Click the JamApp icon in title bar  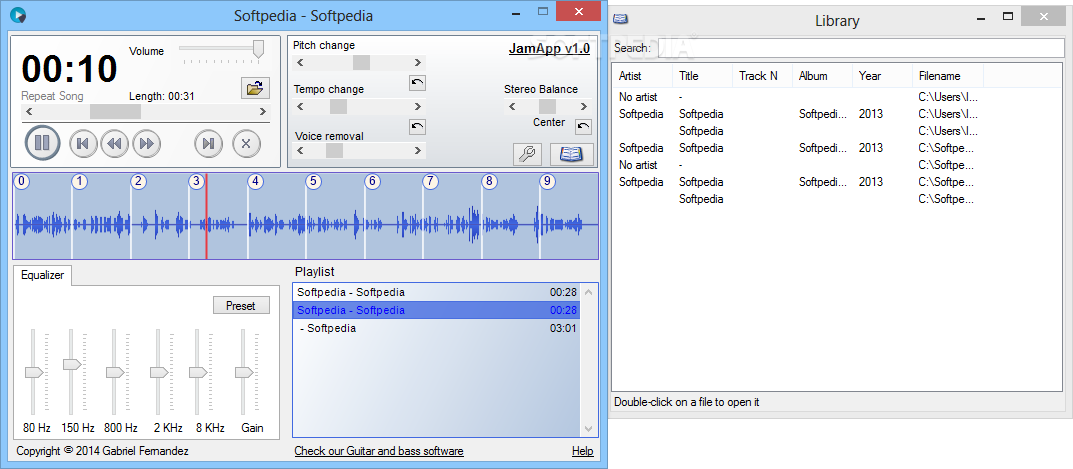[x=19, y=14]
